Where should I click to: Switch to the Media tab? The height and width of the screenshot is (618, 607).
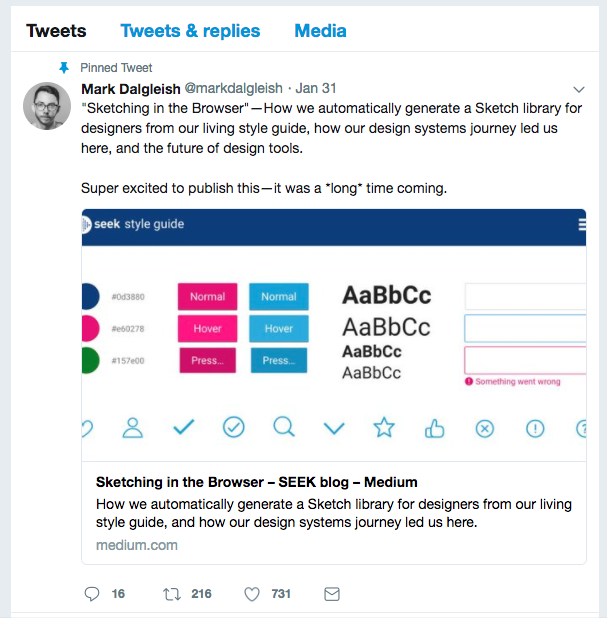tap(320, 31)
